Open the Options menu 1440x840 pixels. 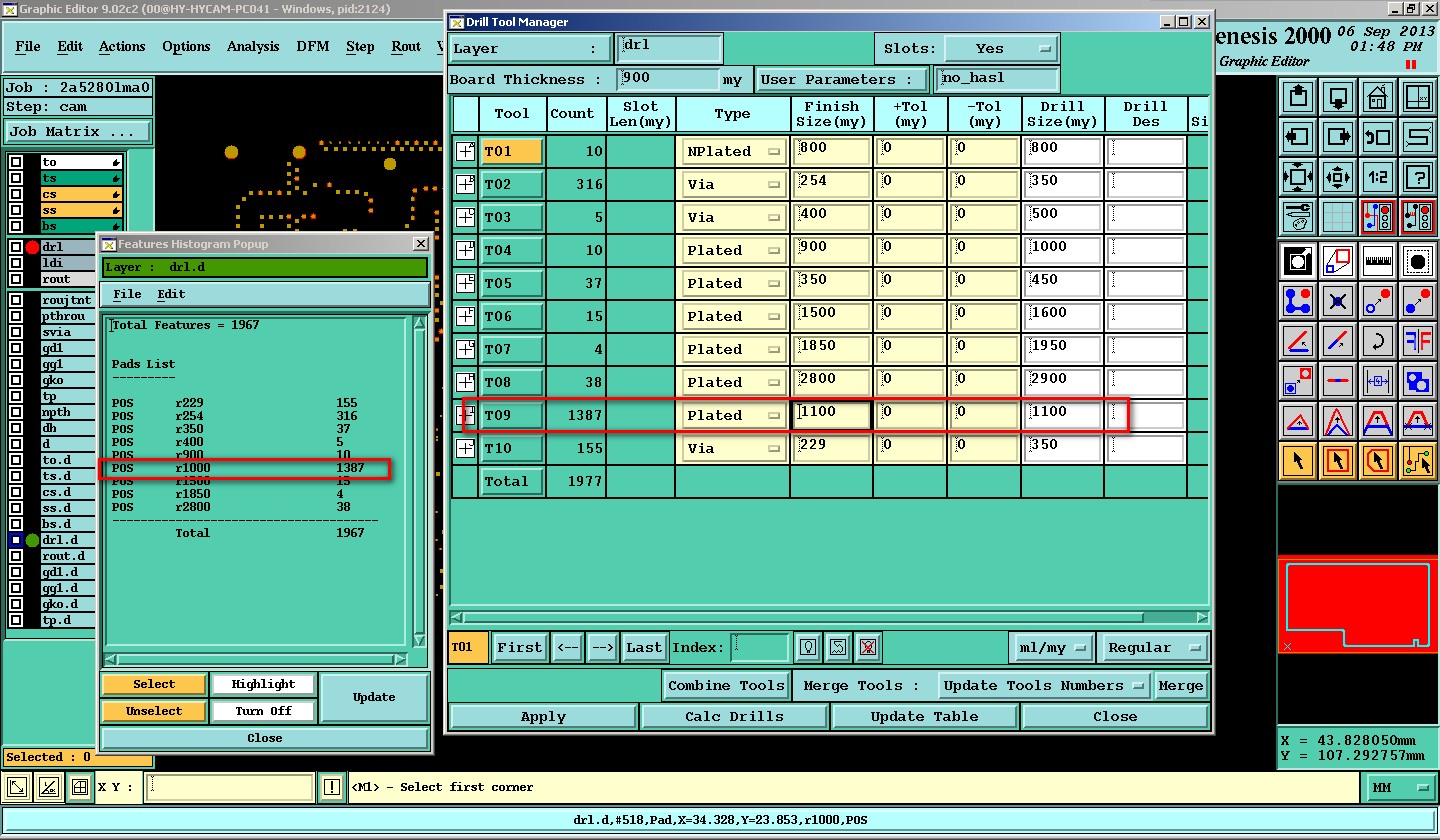pyautogui.click(x=186, y=47)
